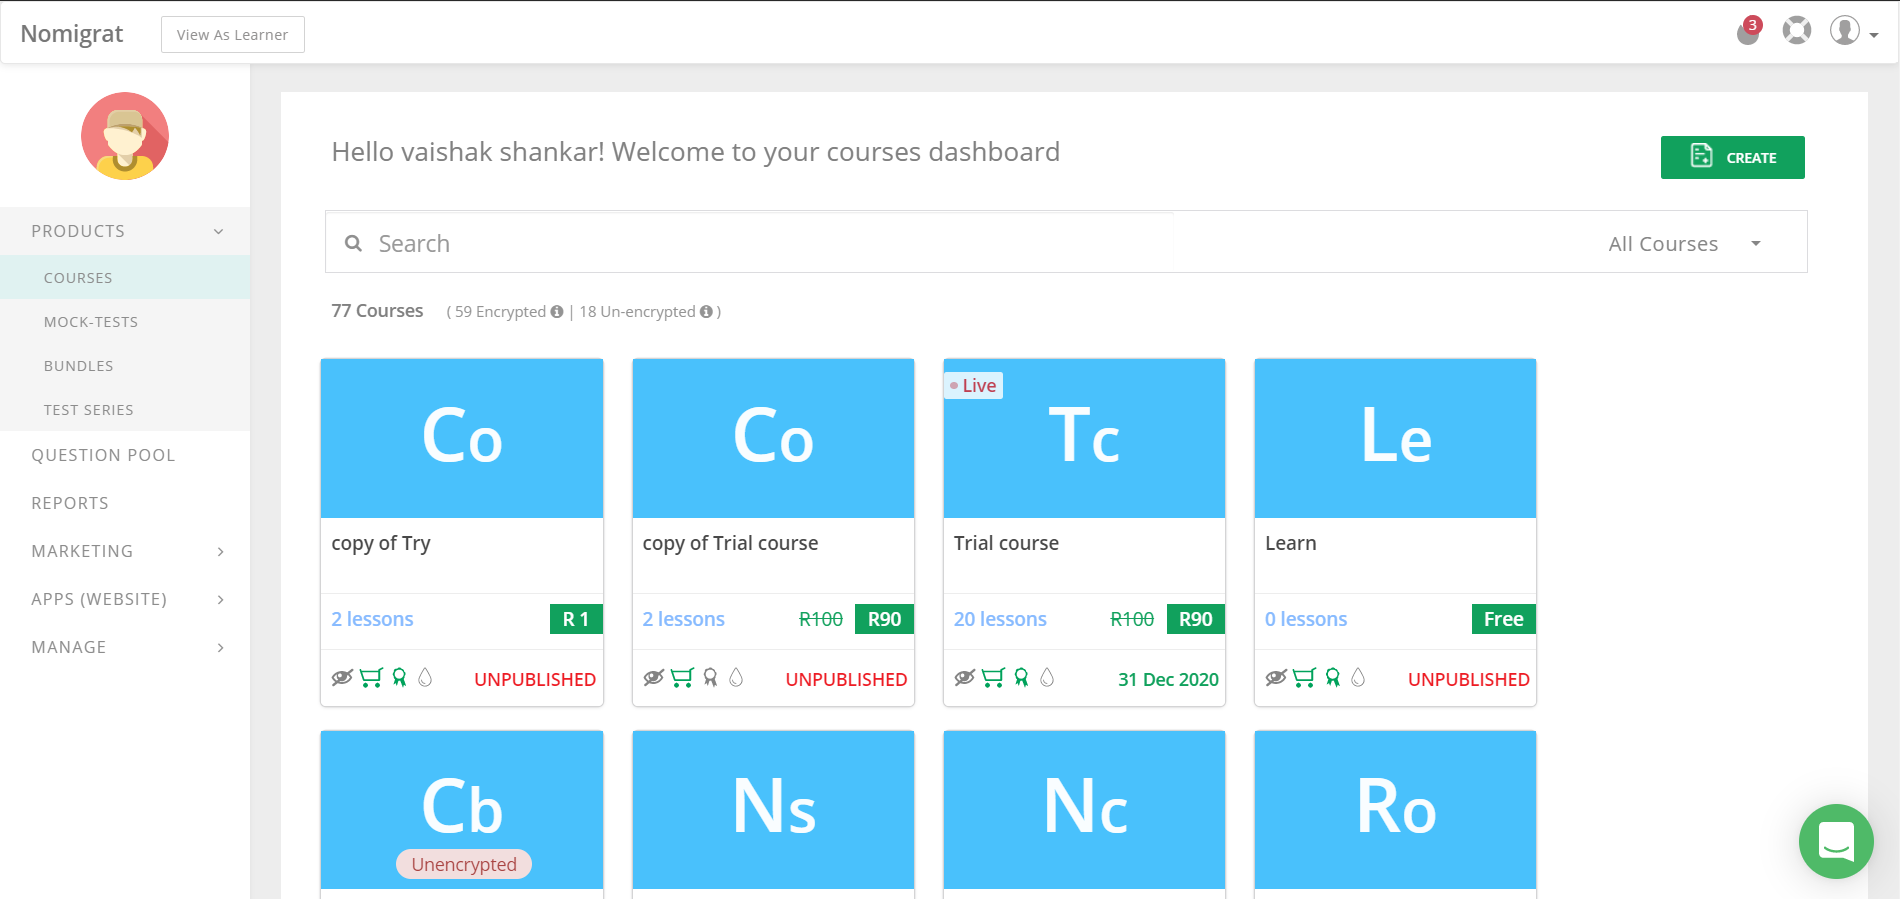The width and height of the screenshot is (1900, 899).
Task: Click the Unencrypted badge on Cb card
Action: tap(464, 864)
